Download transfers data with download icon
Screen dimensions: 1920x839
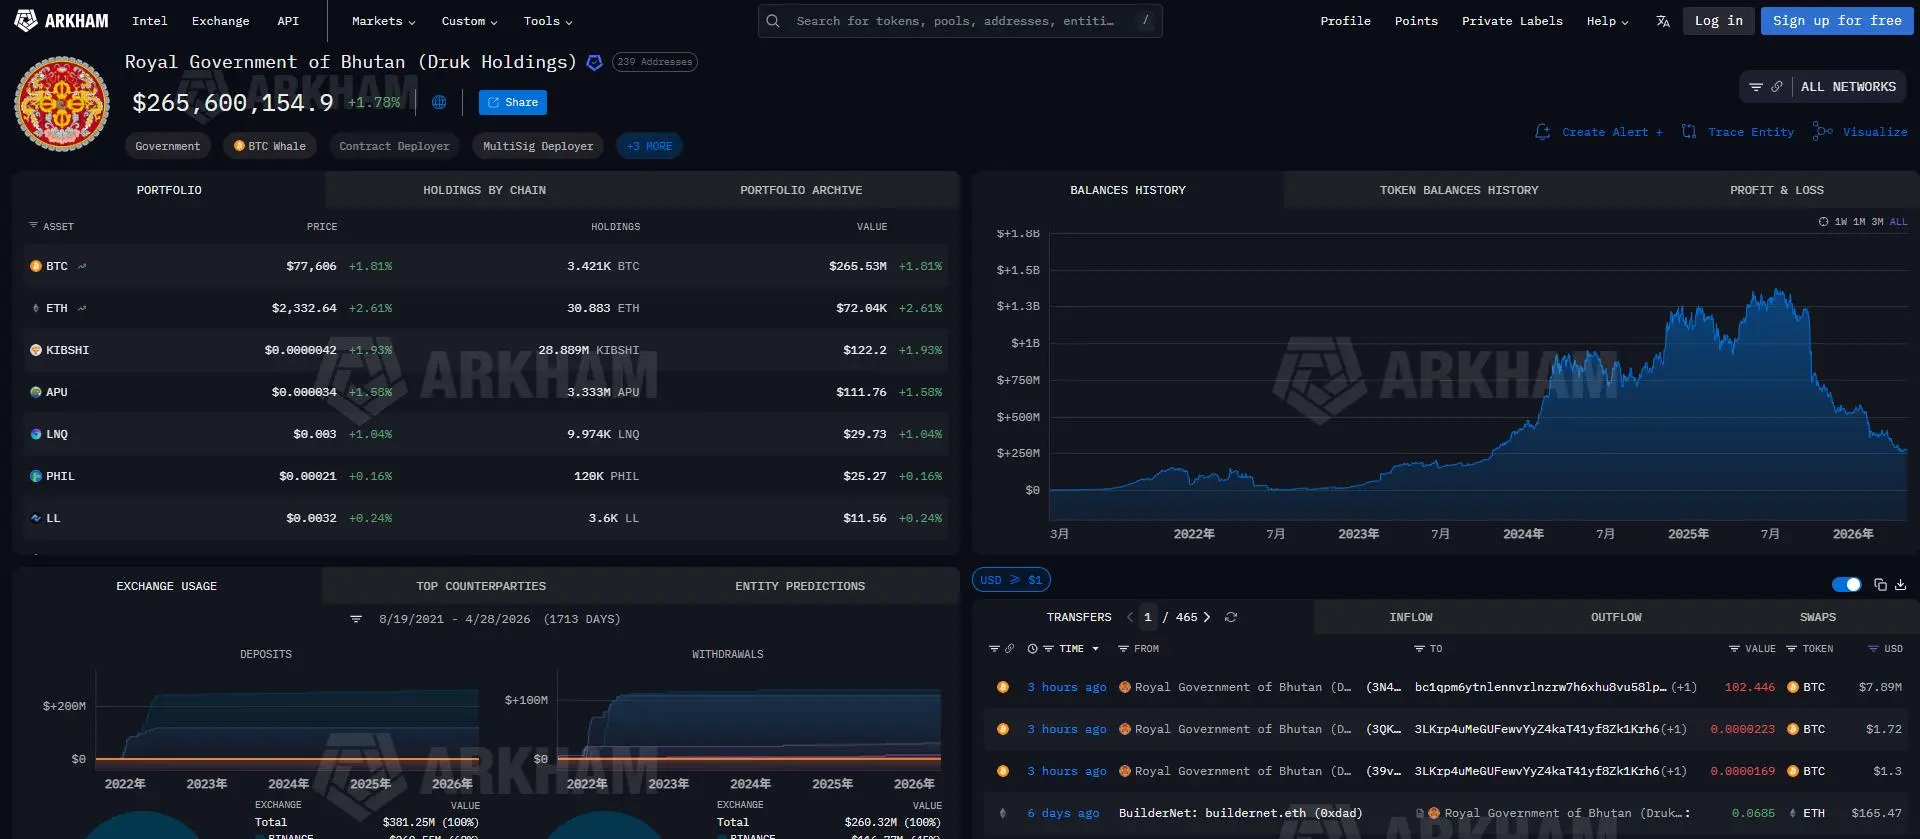1900,585
